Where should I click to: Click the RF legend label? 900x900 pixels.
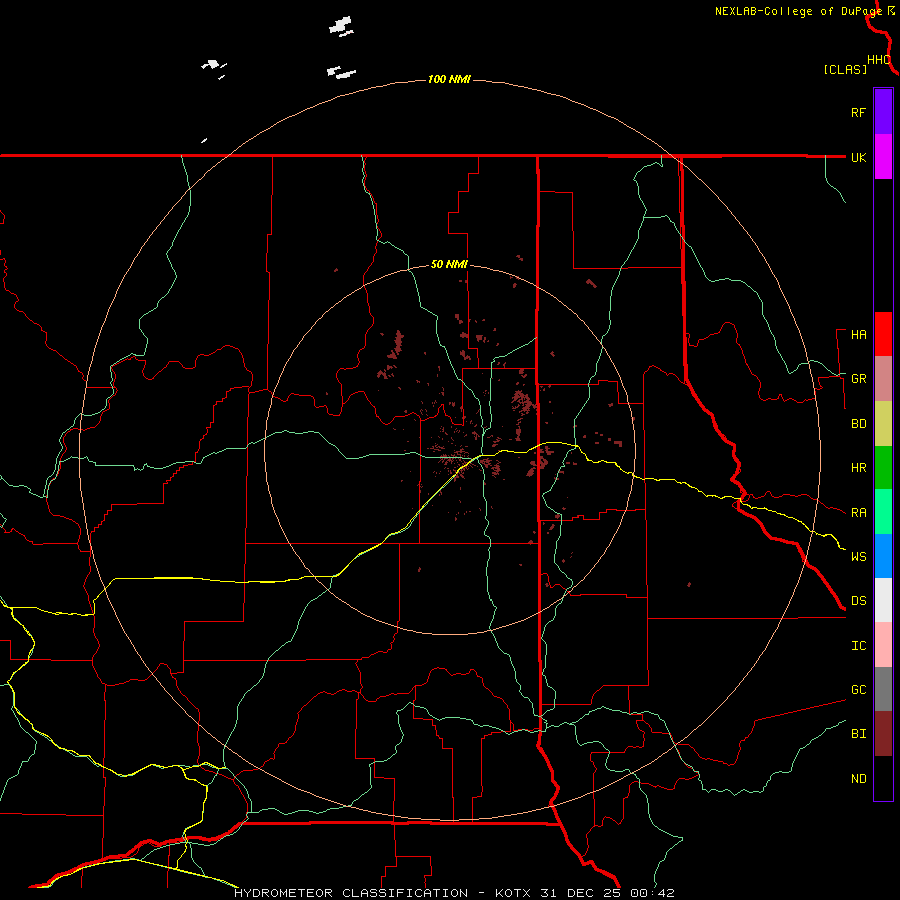pos(858,112)
